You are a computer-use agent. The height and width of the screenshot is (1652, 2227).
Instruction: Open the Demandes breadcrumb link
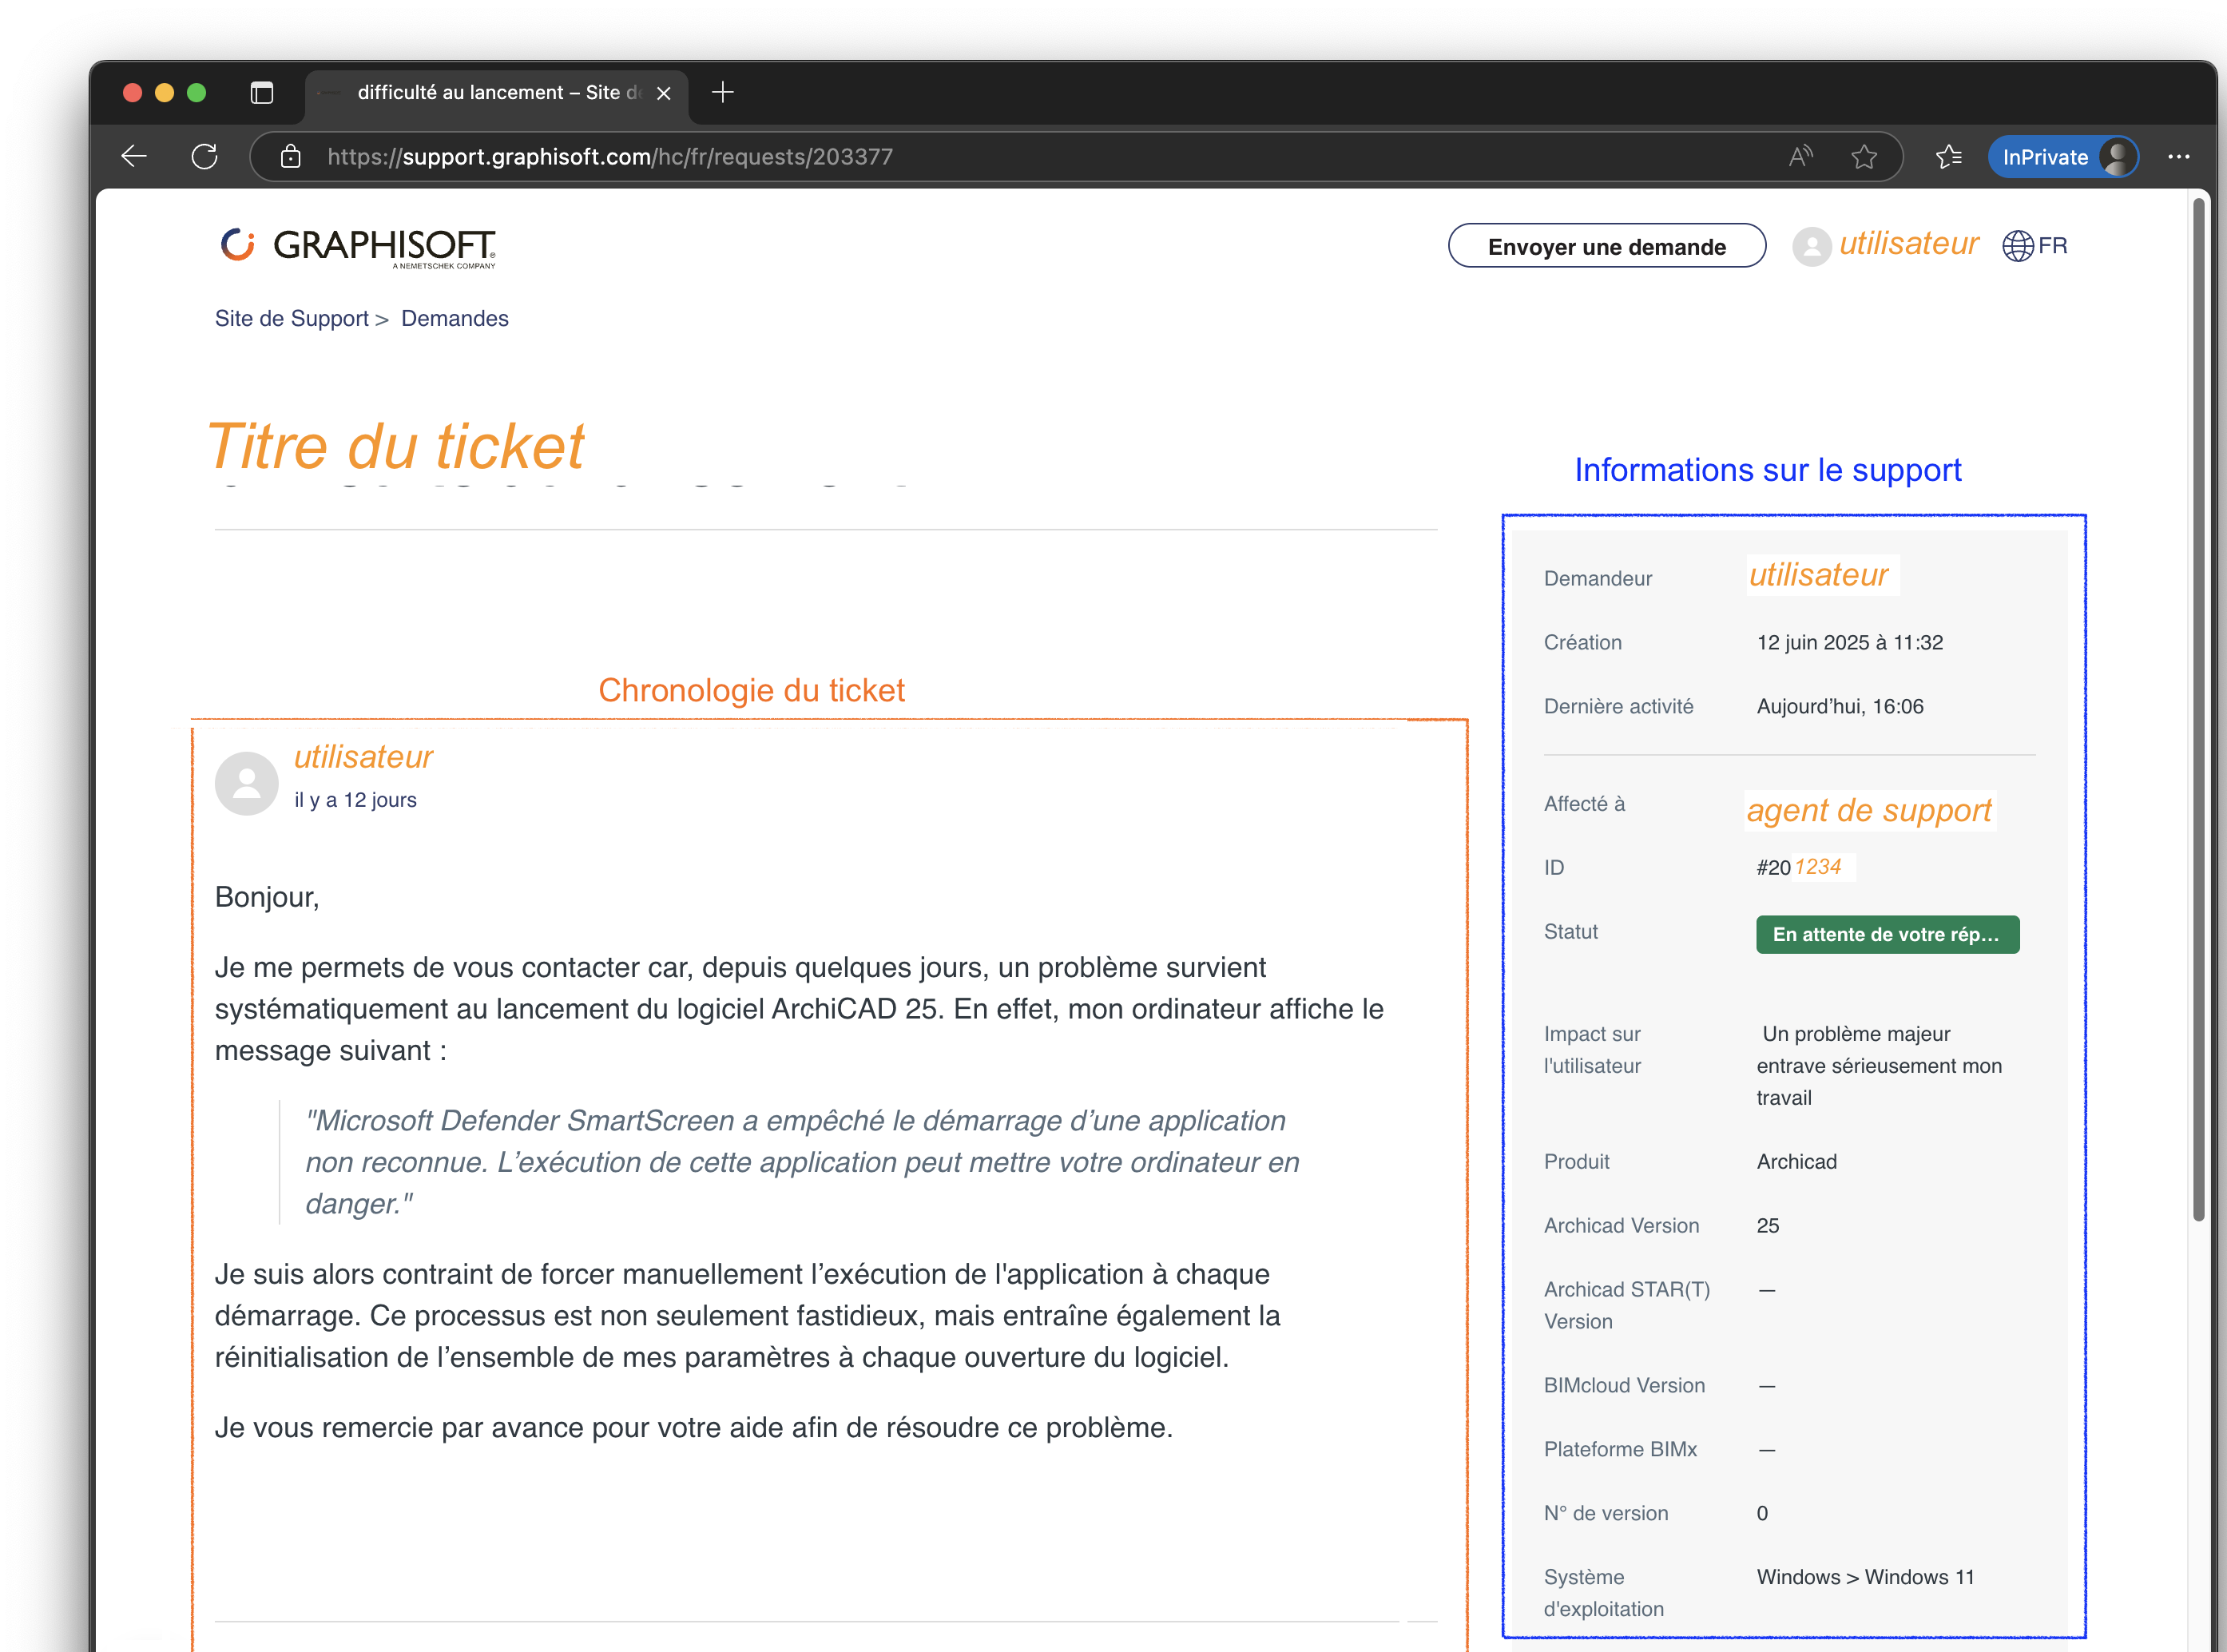point(455,318)
